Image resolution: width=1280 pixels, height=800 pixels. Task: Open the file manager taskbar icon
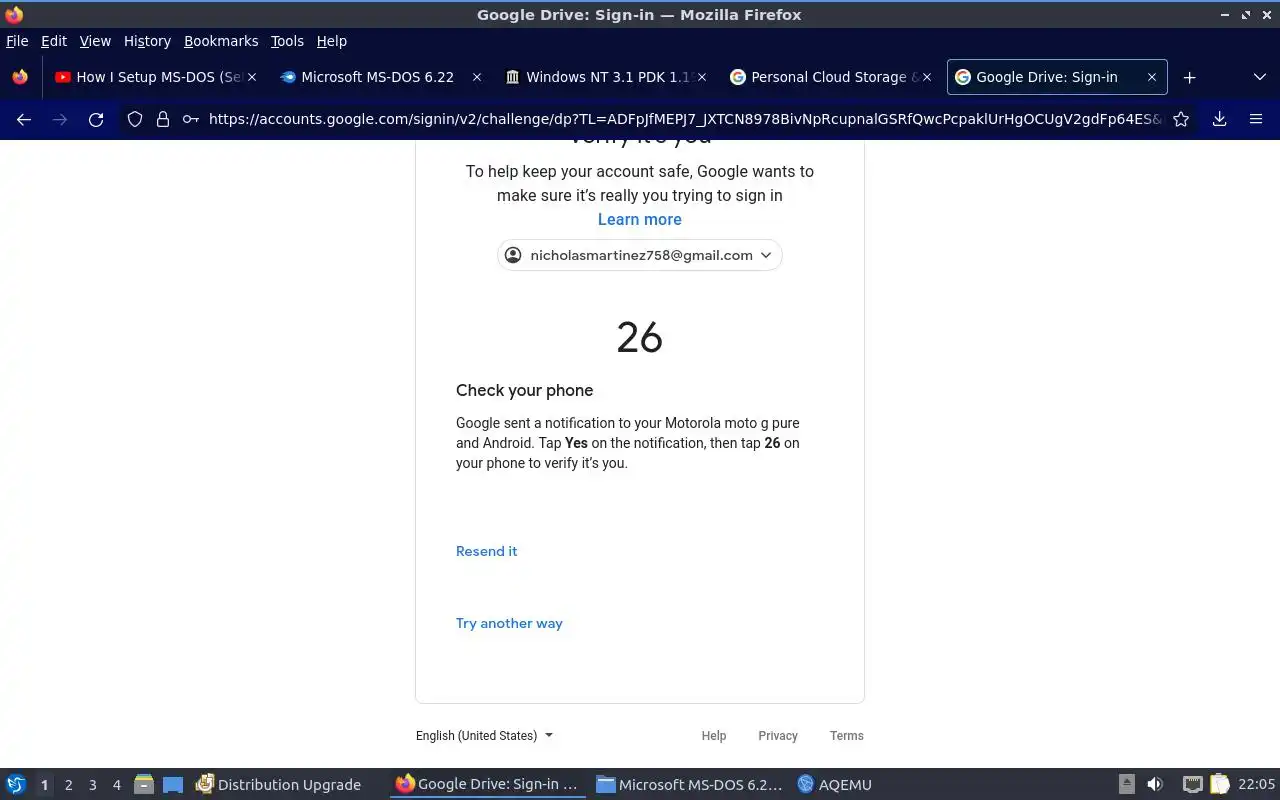point(144,785)
